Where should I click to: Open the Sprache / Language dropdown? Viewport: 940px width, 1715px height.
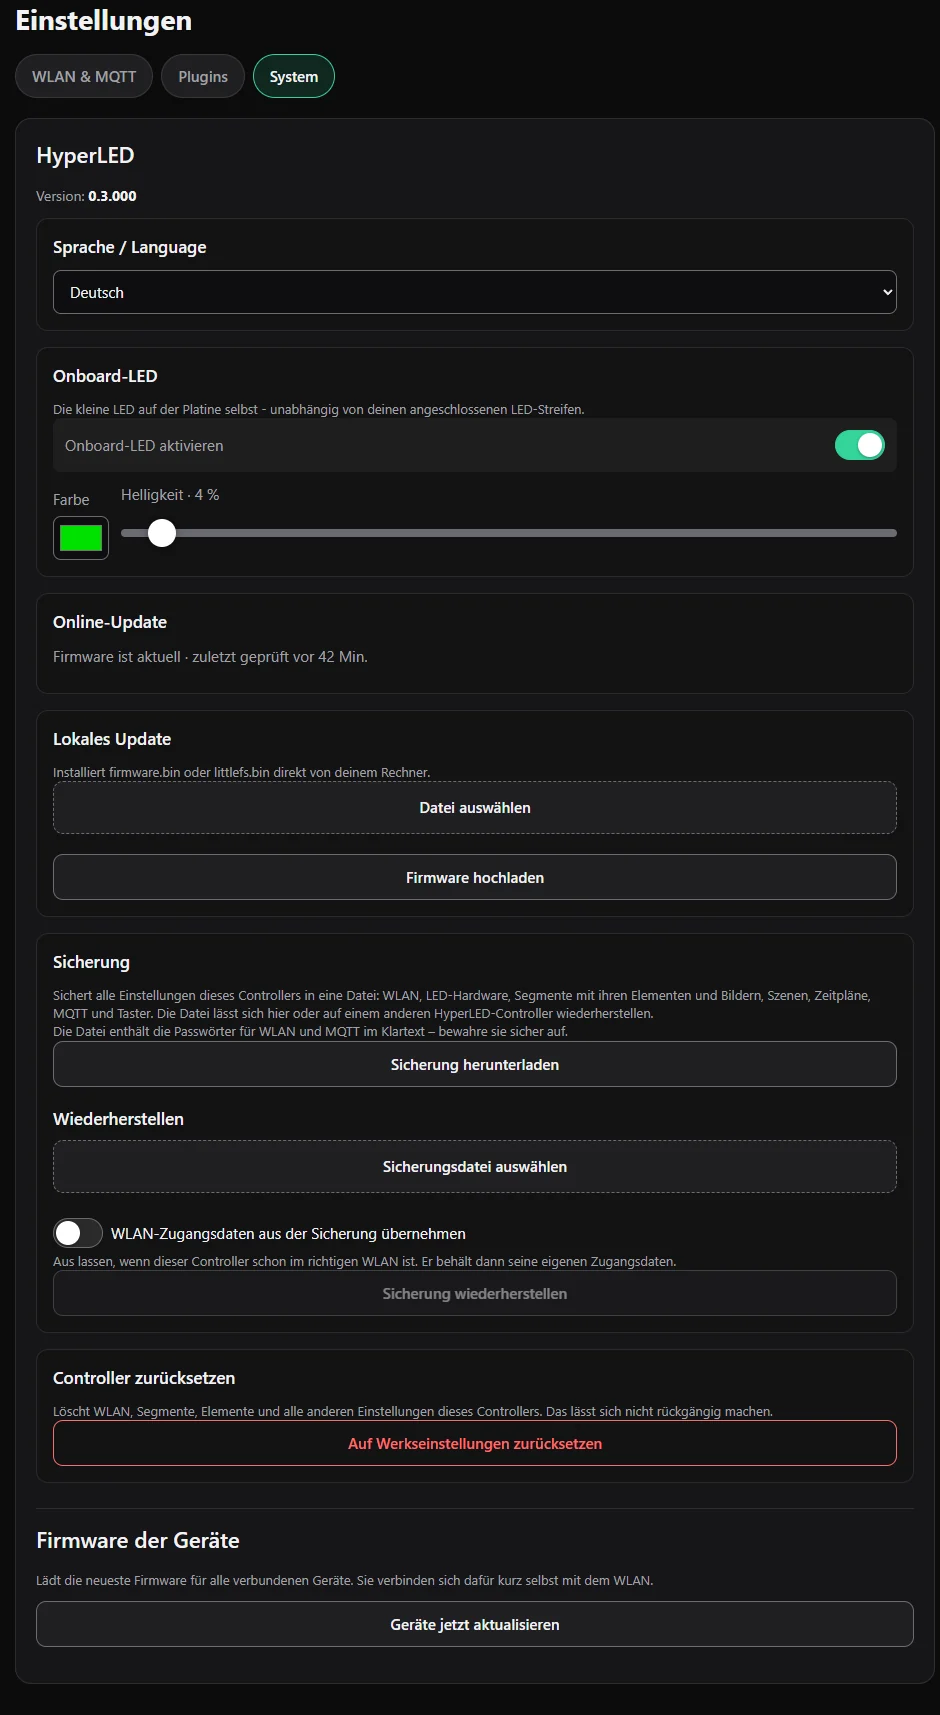click(475, 292)
